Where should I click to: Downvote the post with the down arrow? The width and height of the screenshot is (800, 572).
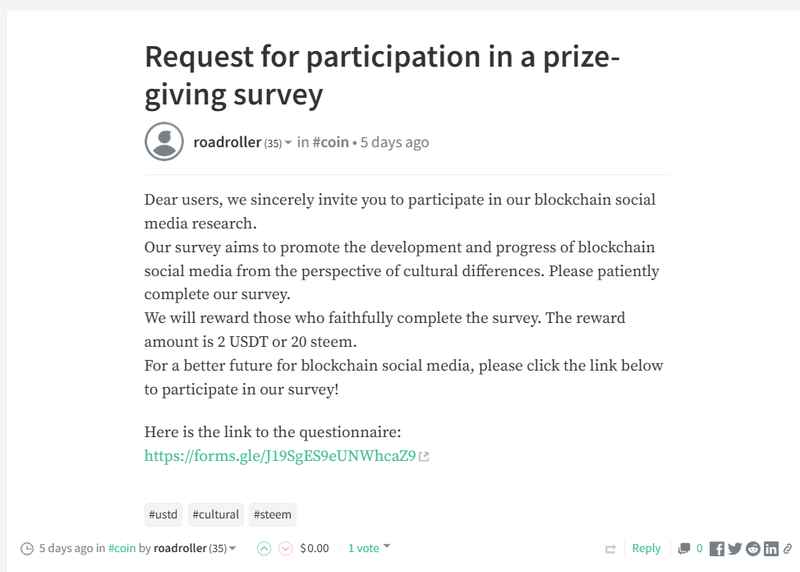285,548
